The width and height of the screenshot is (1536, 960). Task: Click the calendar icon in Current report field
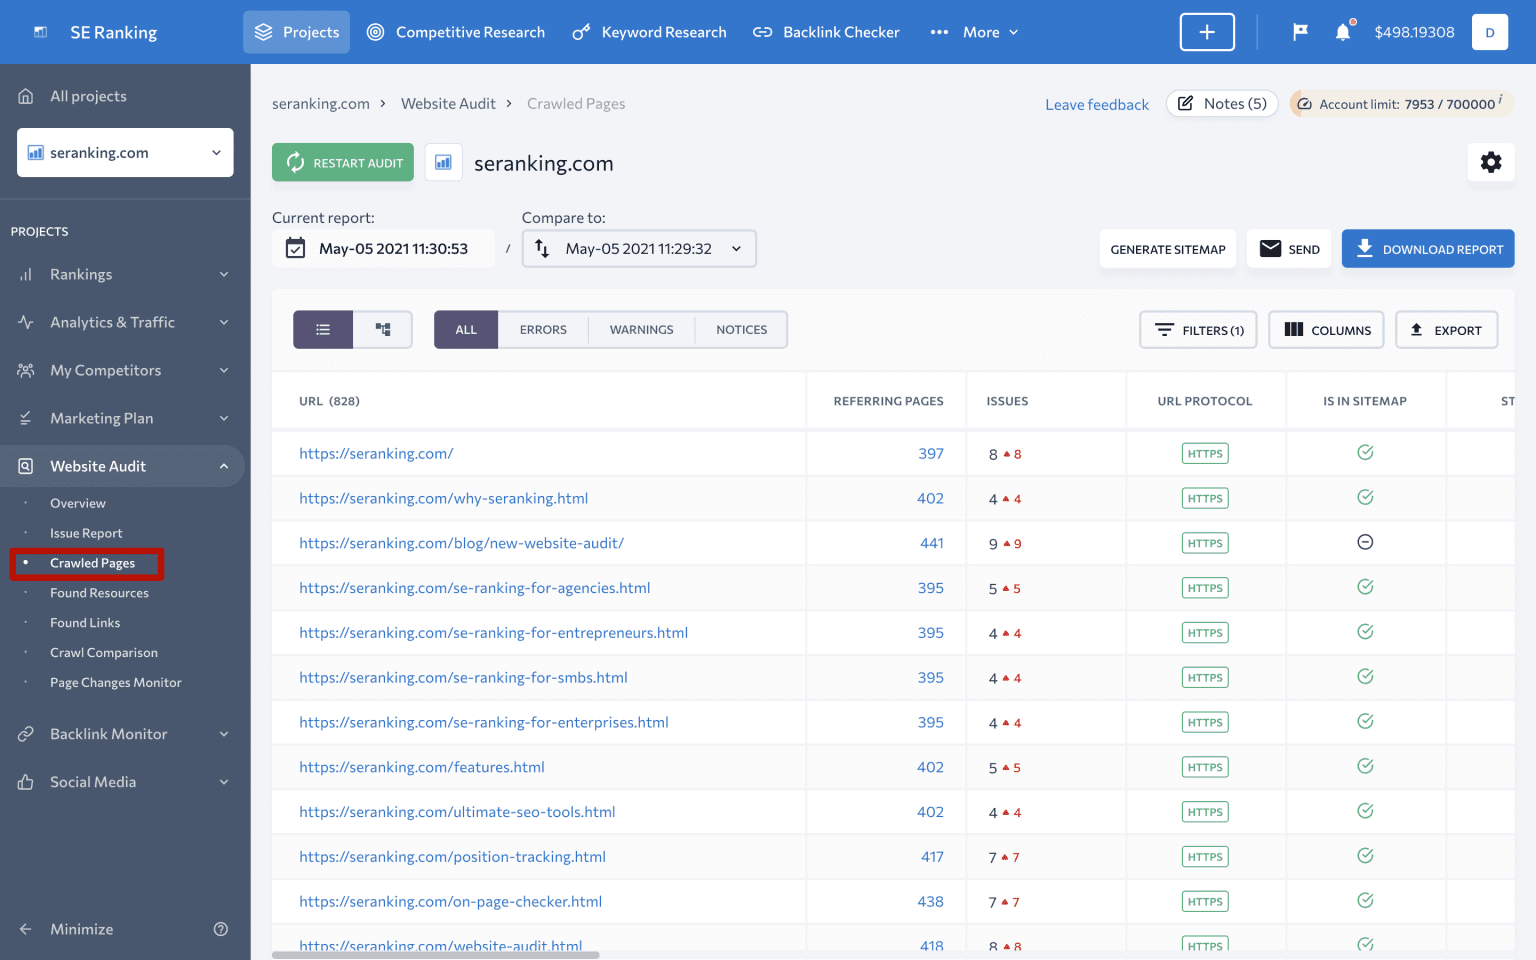coord(295,248)
